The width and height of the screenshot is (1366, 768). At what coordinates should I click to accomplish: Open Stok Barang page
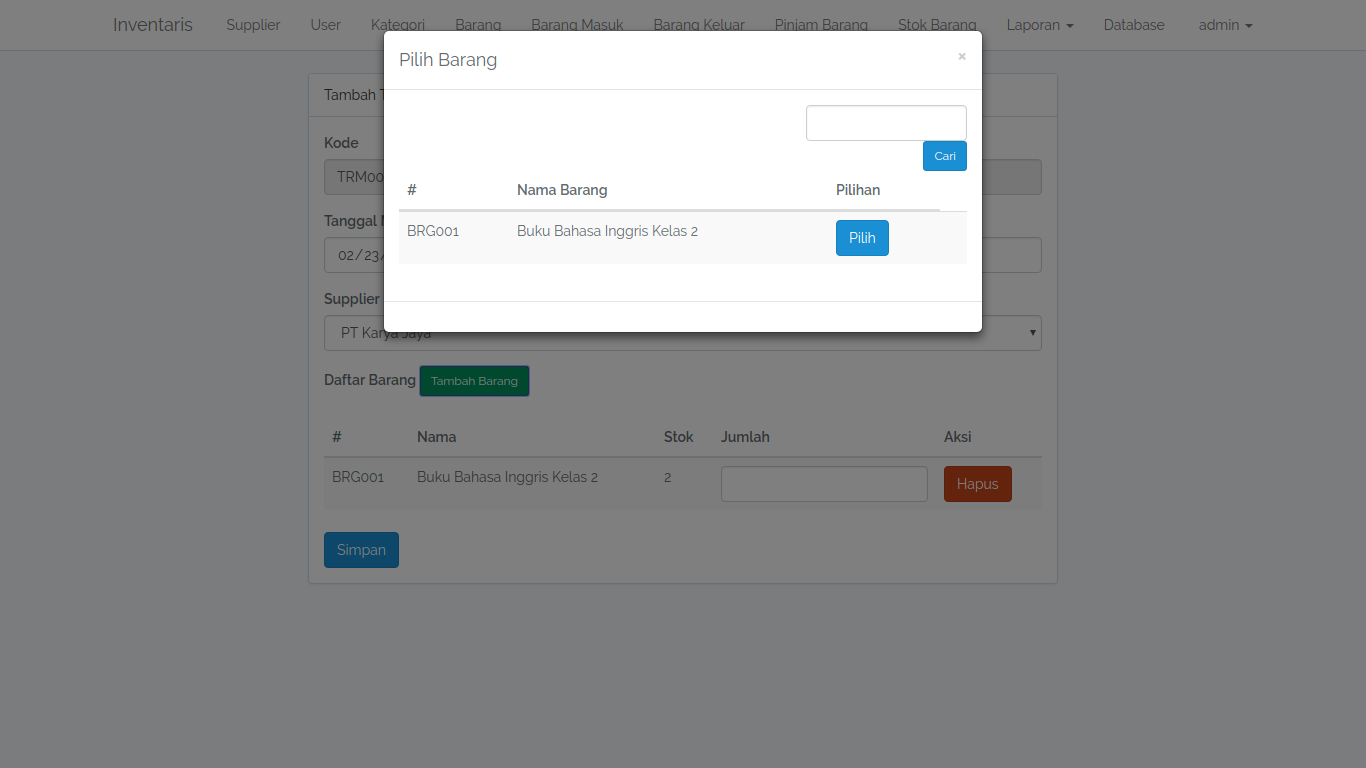(937, 25)
